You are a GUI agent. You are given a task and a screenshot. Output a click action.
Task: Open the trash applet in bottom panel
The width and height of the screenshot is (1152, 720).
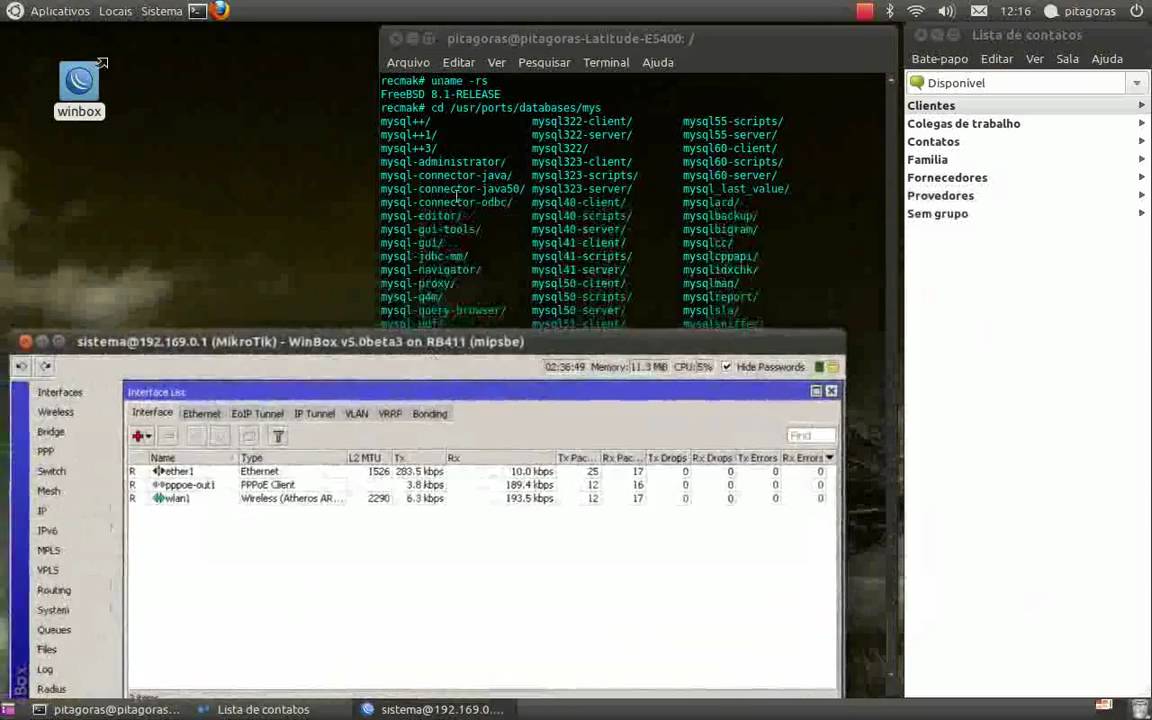(x=1140, y=709)
